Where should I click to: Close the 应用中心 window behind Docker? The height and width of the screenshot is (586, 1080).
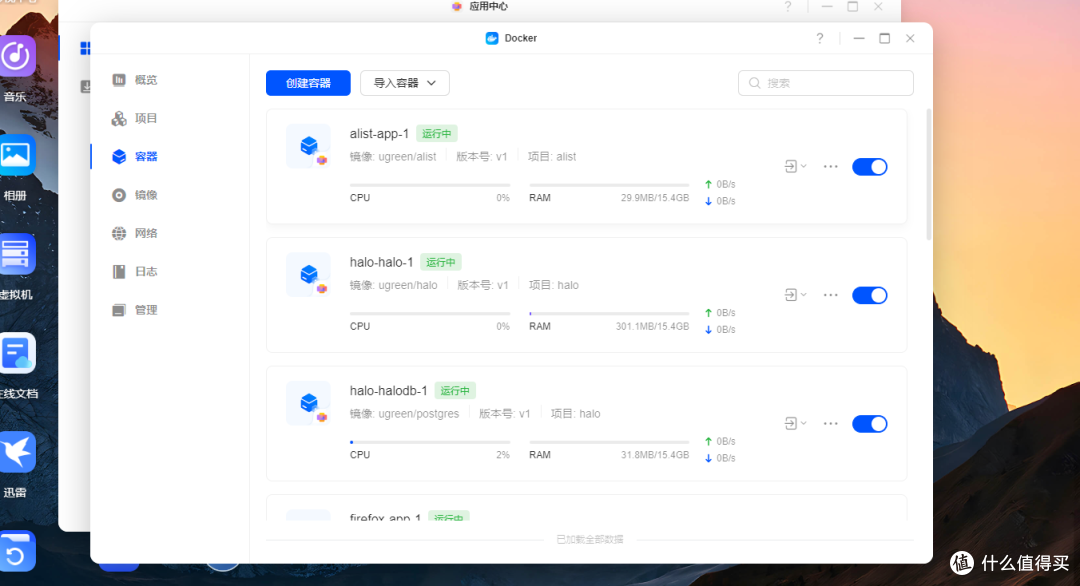tap(878, 7)
